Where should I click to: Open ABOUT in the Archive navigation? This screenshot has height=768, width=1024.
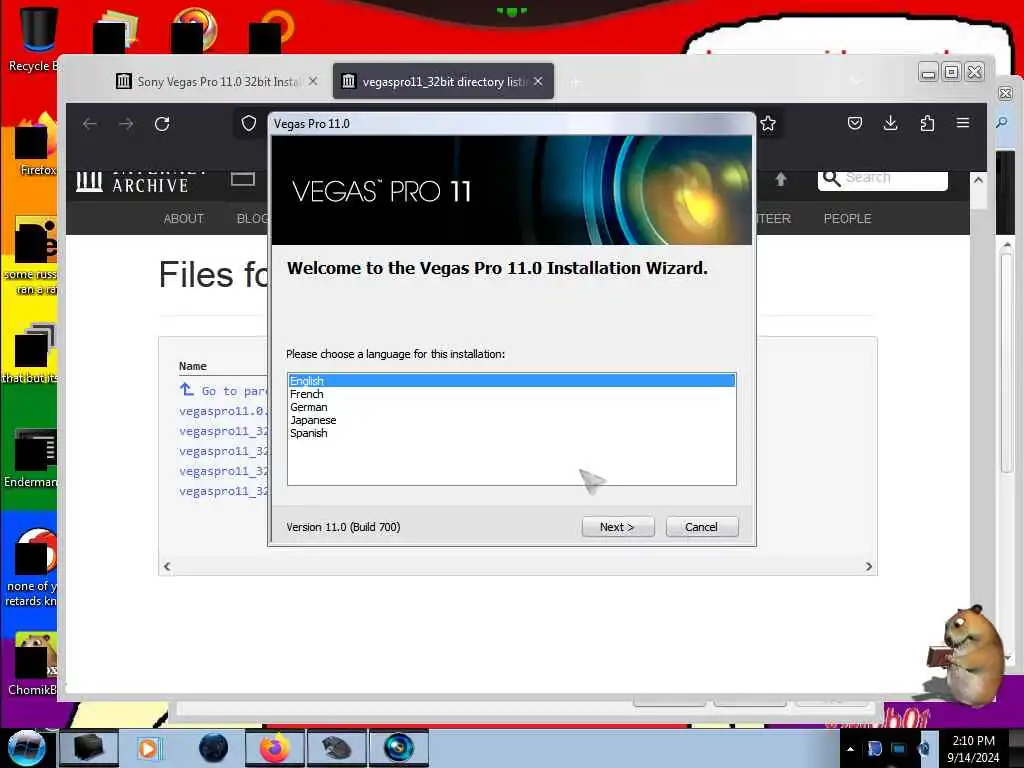(184, 218)
